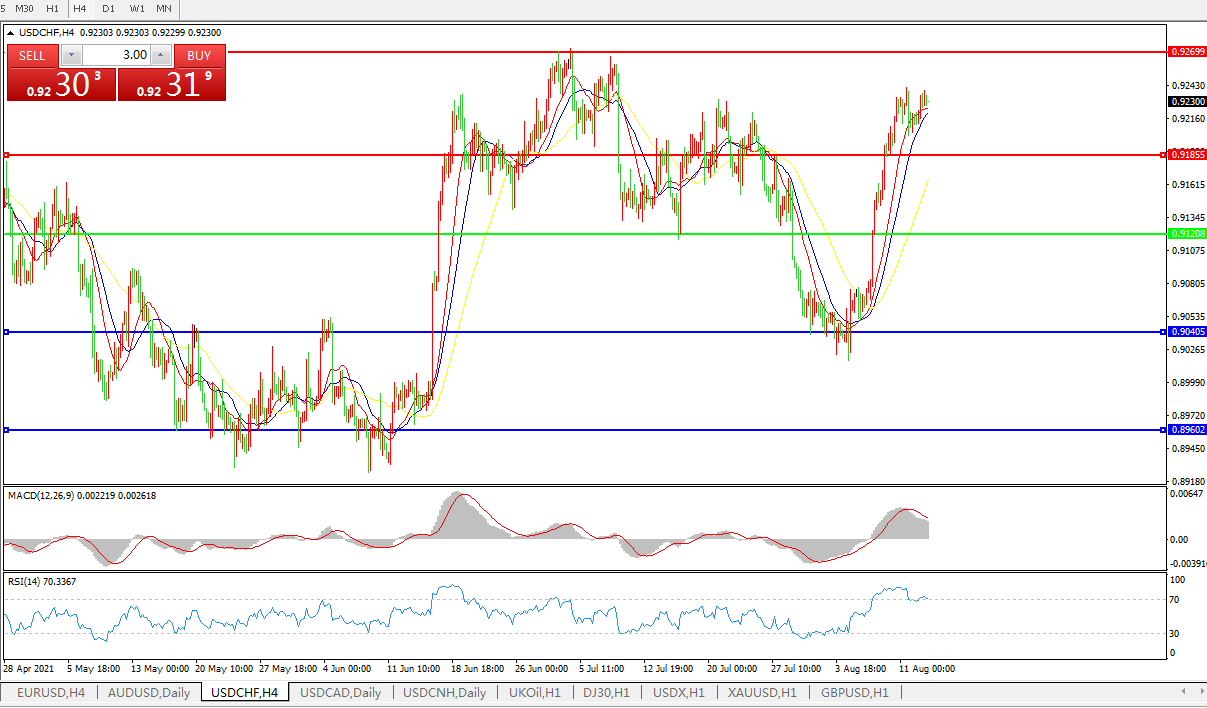The image size is (1207, 708).
Task: Click the SELL button in the one-click trading panel
Action: [x=32, y=56]
